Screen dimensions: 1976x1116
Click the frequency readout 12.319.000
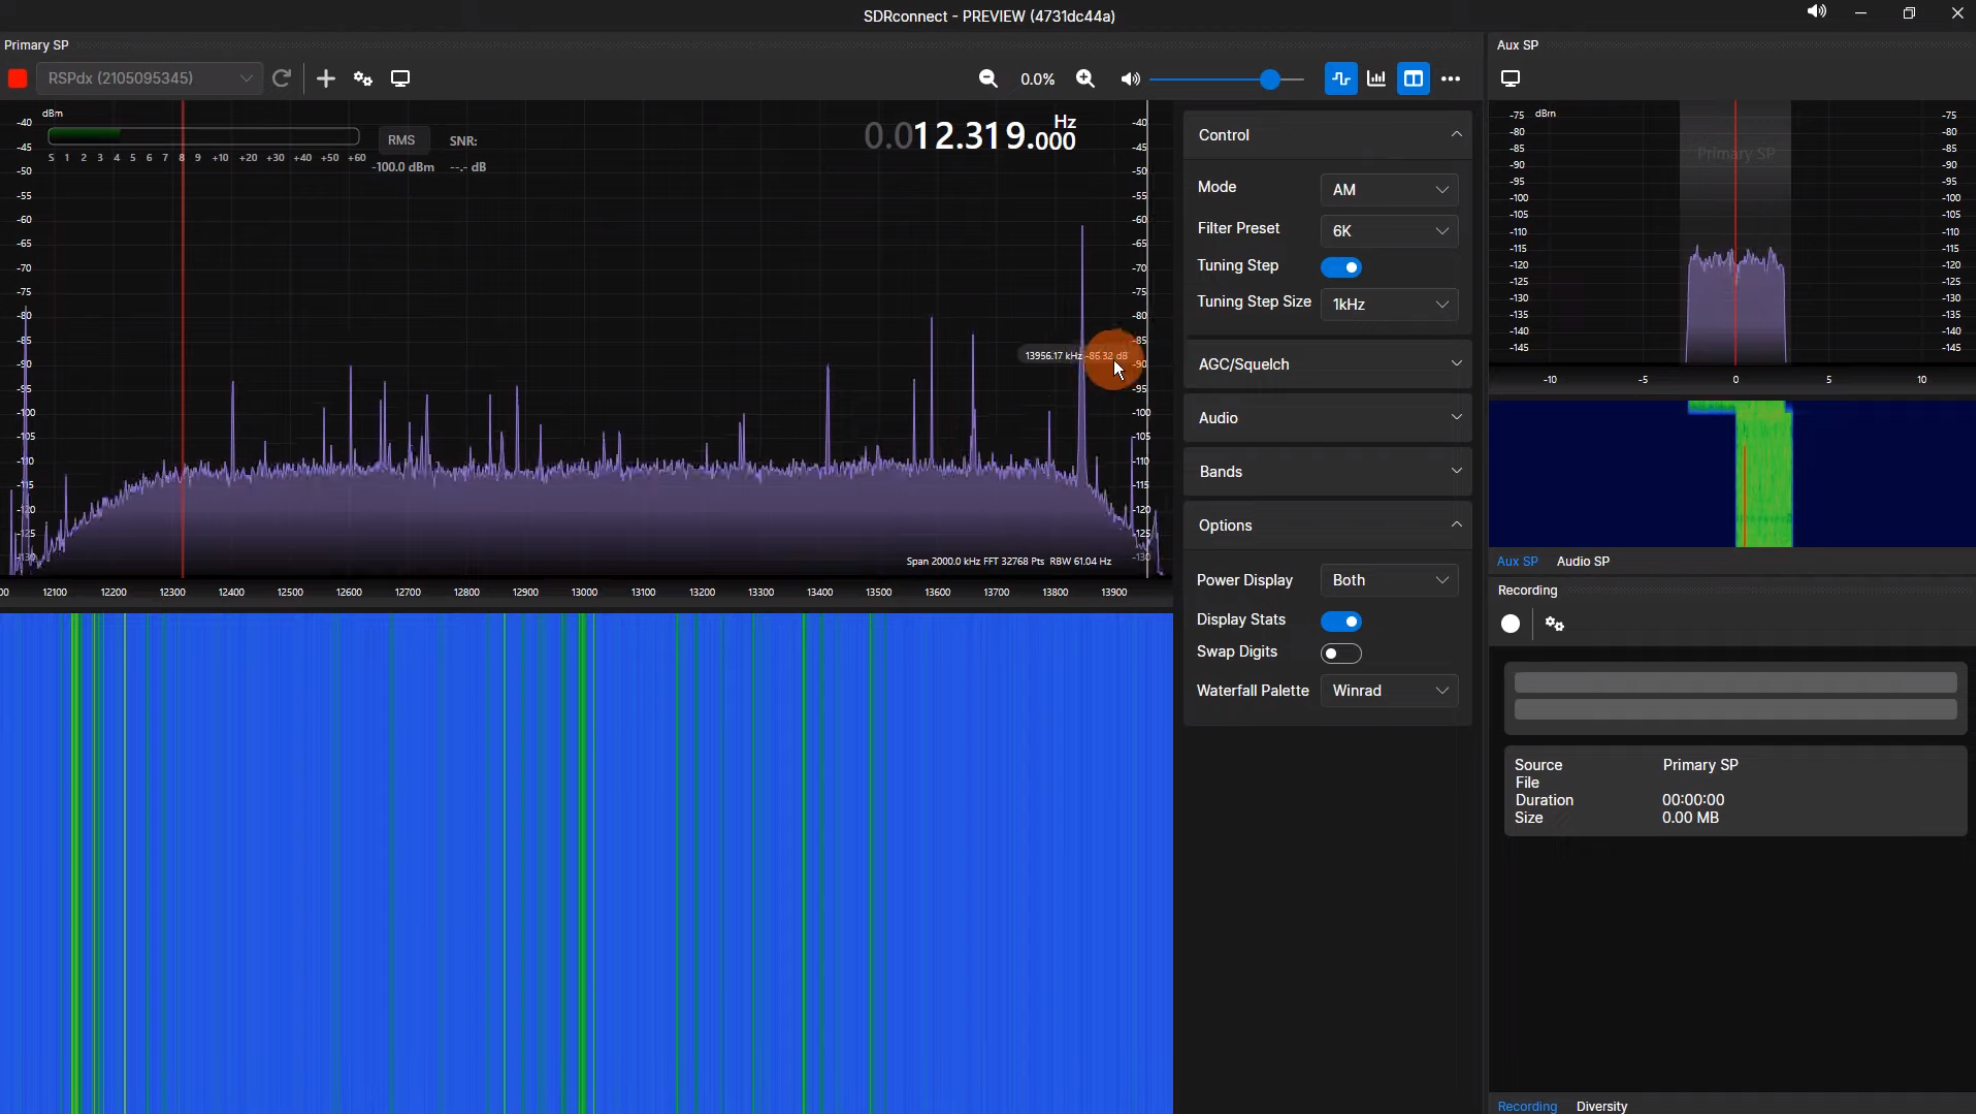point(970,135)
